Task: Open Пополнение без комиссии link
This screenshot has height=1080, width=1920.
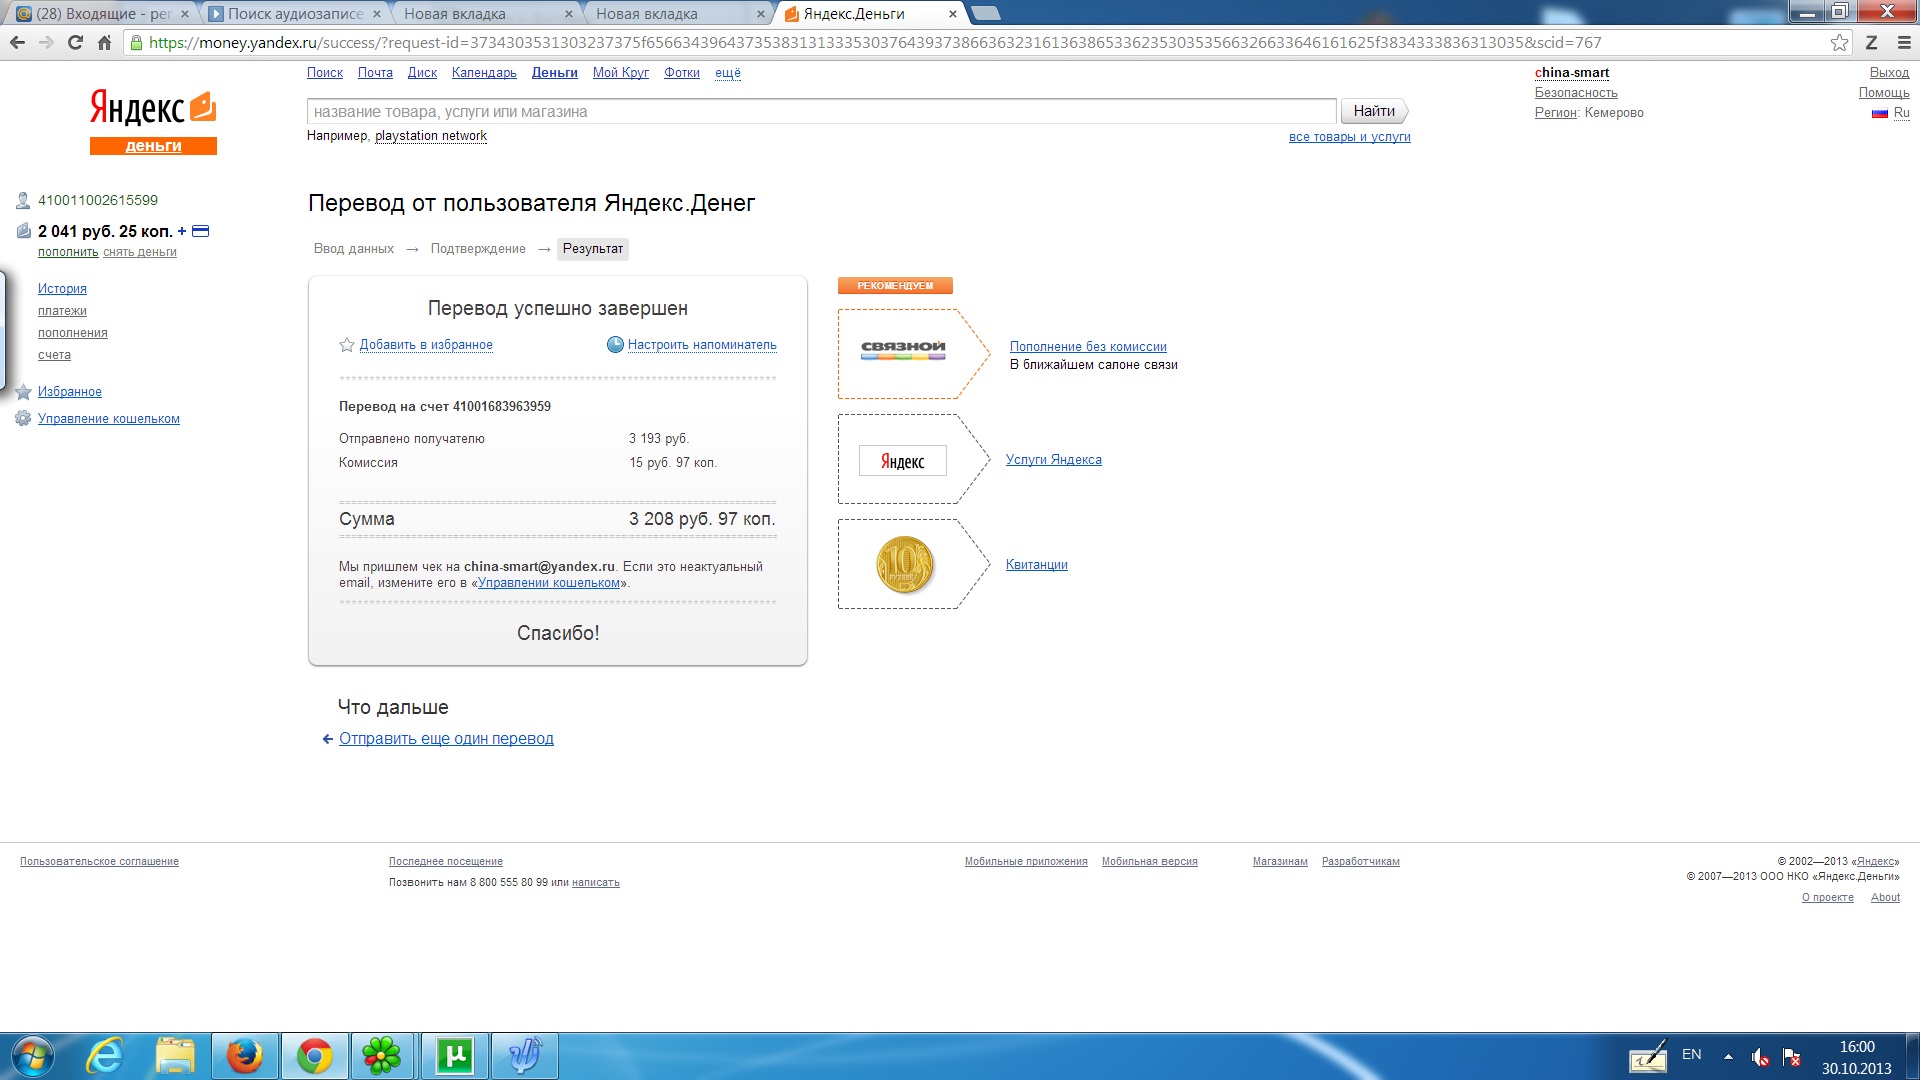Action: 1088,347
